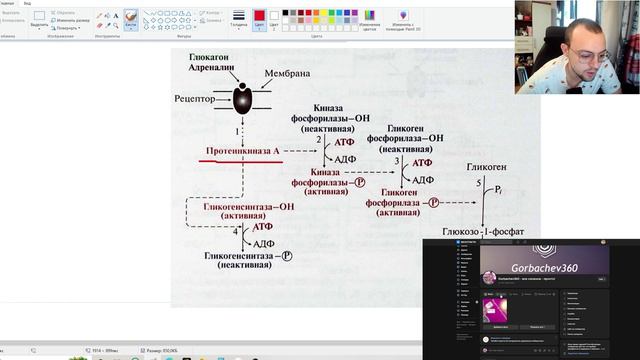The height and width of the screenshot is (360, 640).
Task: Pick the Right triangle shape
Action: click(146, 20)
